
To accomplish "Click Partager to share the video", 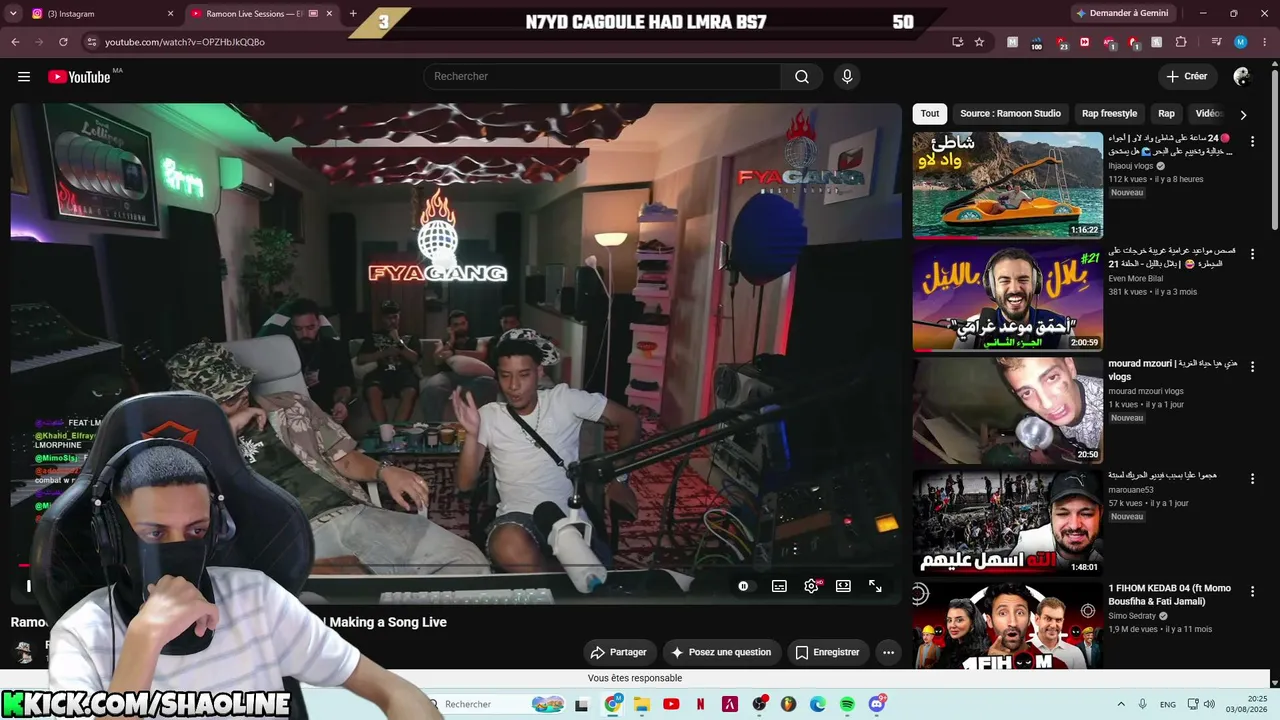I will pos(620,653).
